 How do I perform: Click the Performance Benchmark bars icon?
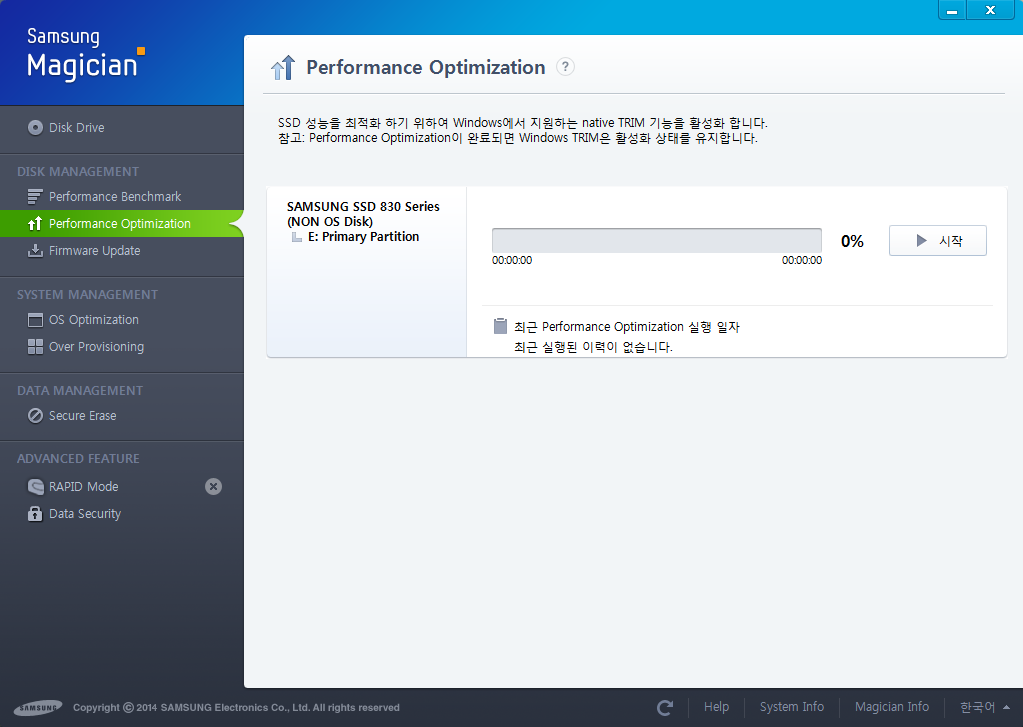point(36,197)
